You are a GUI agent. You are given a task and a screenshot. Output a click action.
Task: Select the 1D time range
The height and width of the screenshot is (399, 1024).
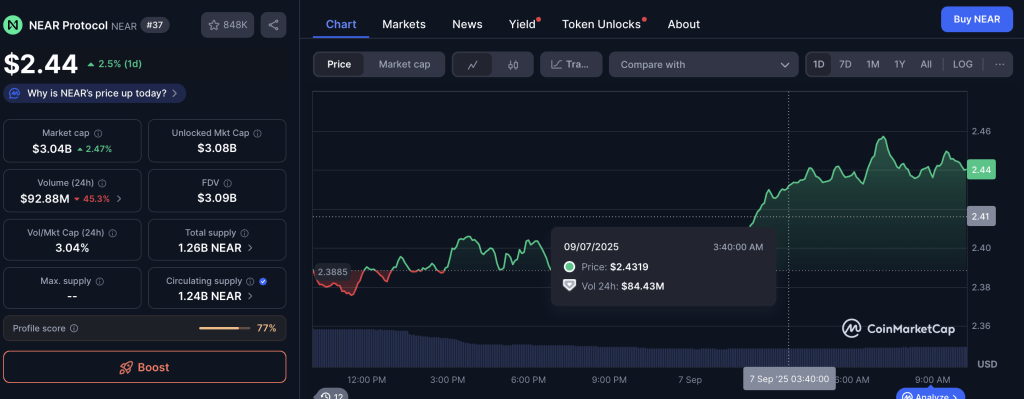(x=818, y=65)
